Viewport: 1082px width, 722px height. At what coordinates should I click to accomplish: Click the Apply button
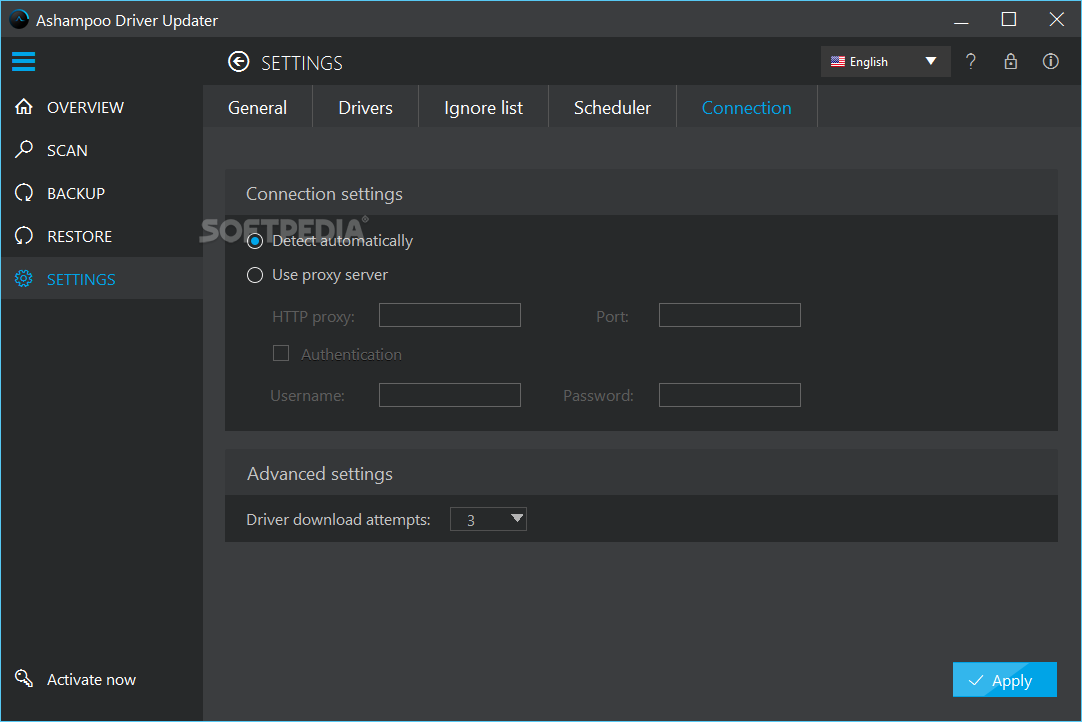click(1005, 680)
